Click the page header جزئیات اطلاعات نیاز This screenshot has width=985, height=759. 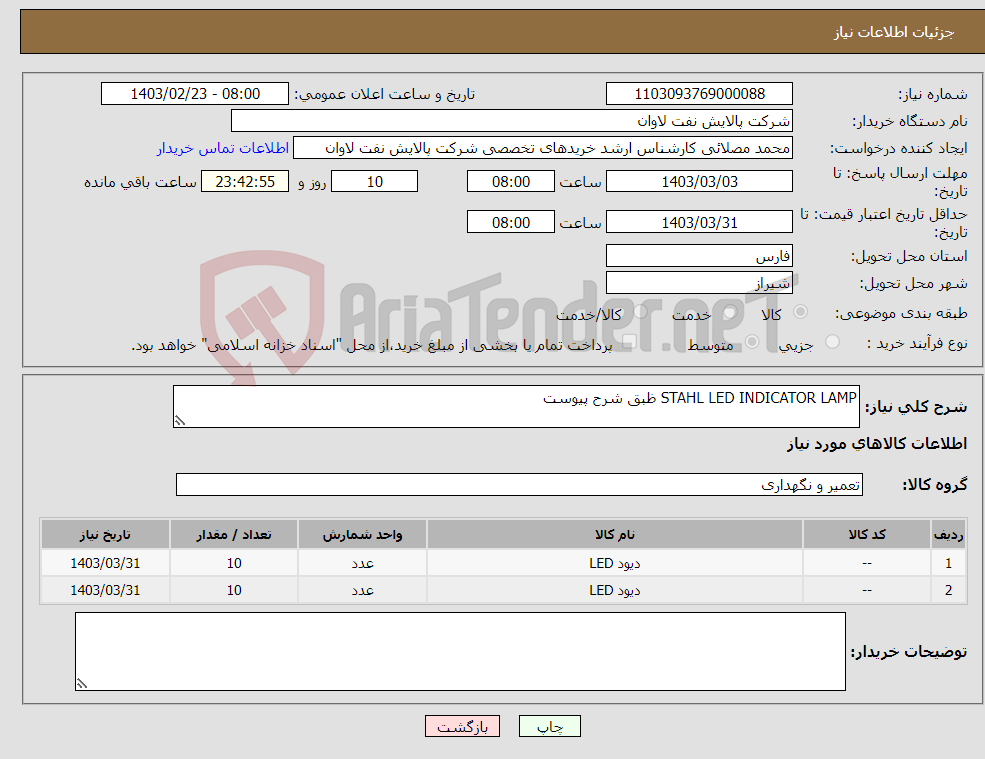pos(893,32)
